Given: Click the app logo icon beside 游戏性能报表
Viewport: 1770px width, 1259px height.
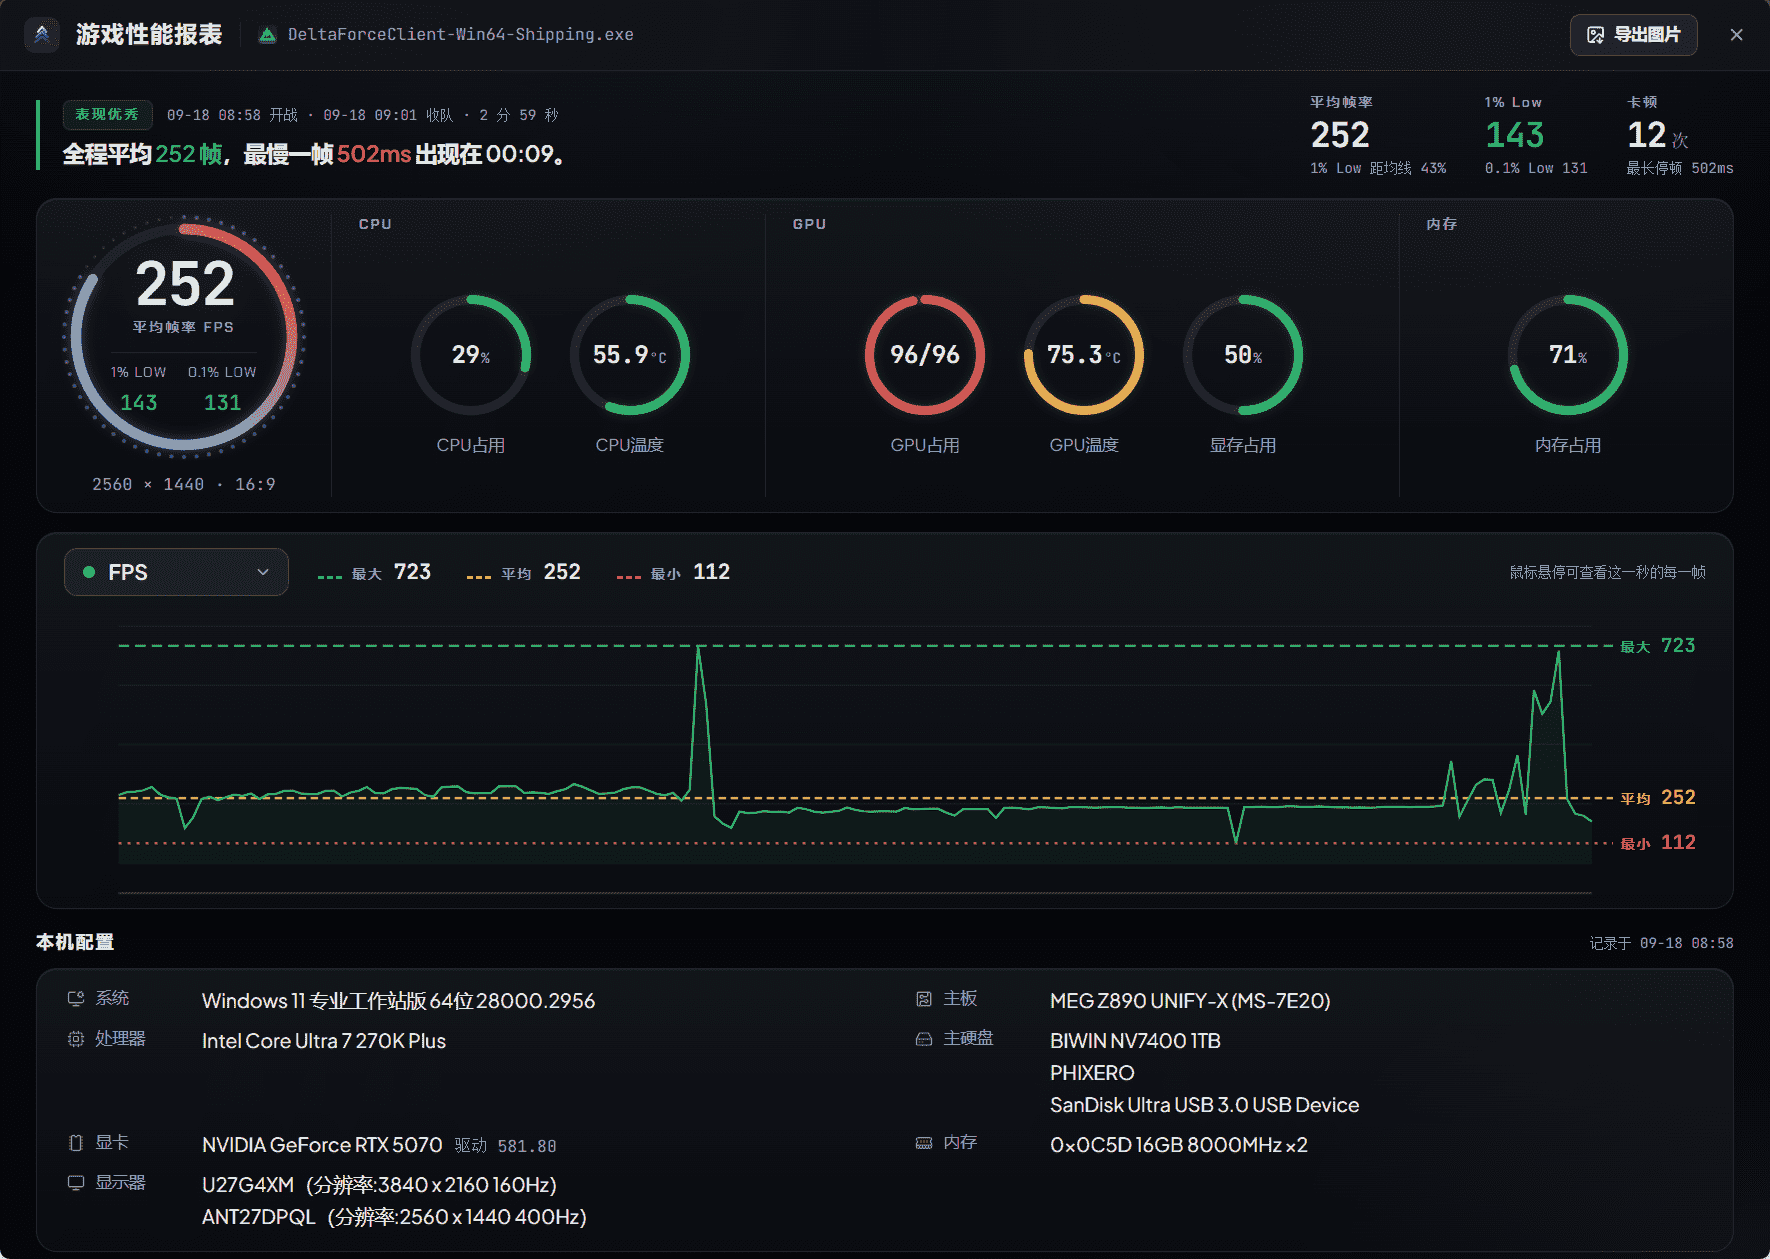Looking at the screenshot, I should (42, 34).
